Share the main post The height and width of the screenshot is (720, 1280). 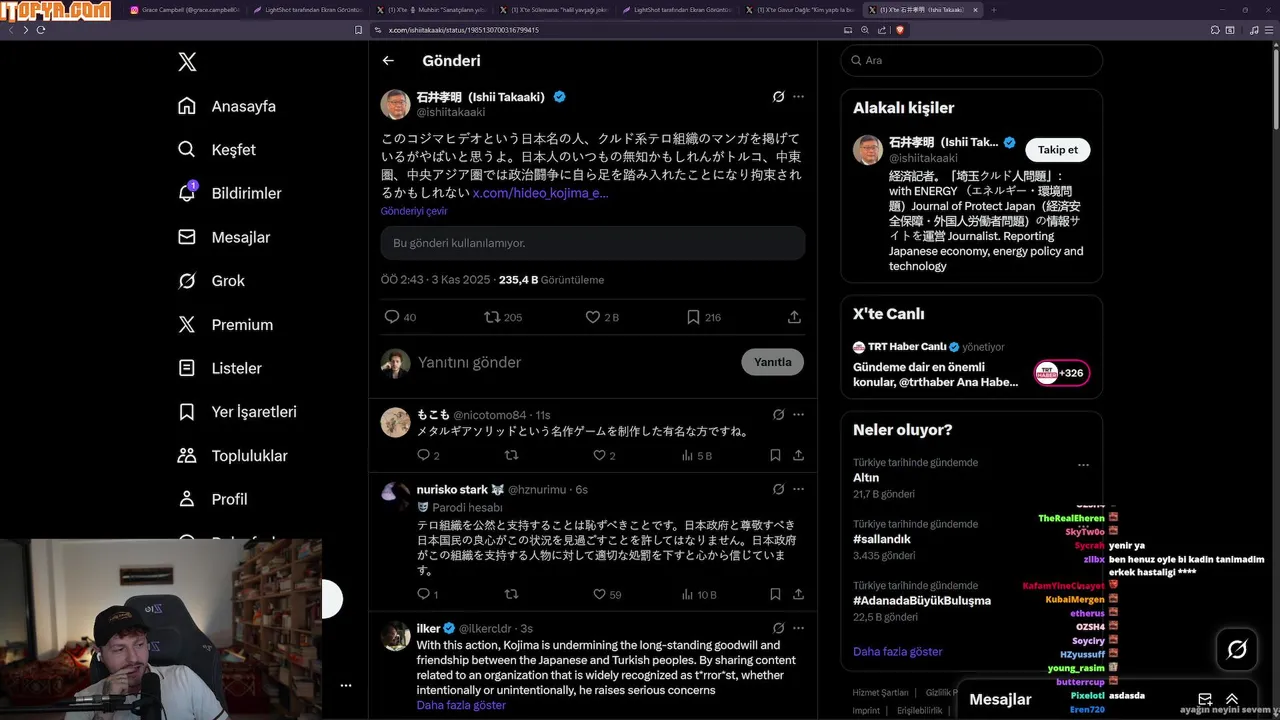(794, 317)
